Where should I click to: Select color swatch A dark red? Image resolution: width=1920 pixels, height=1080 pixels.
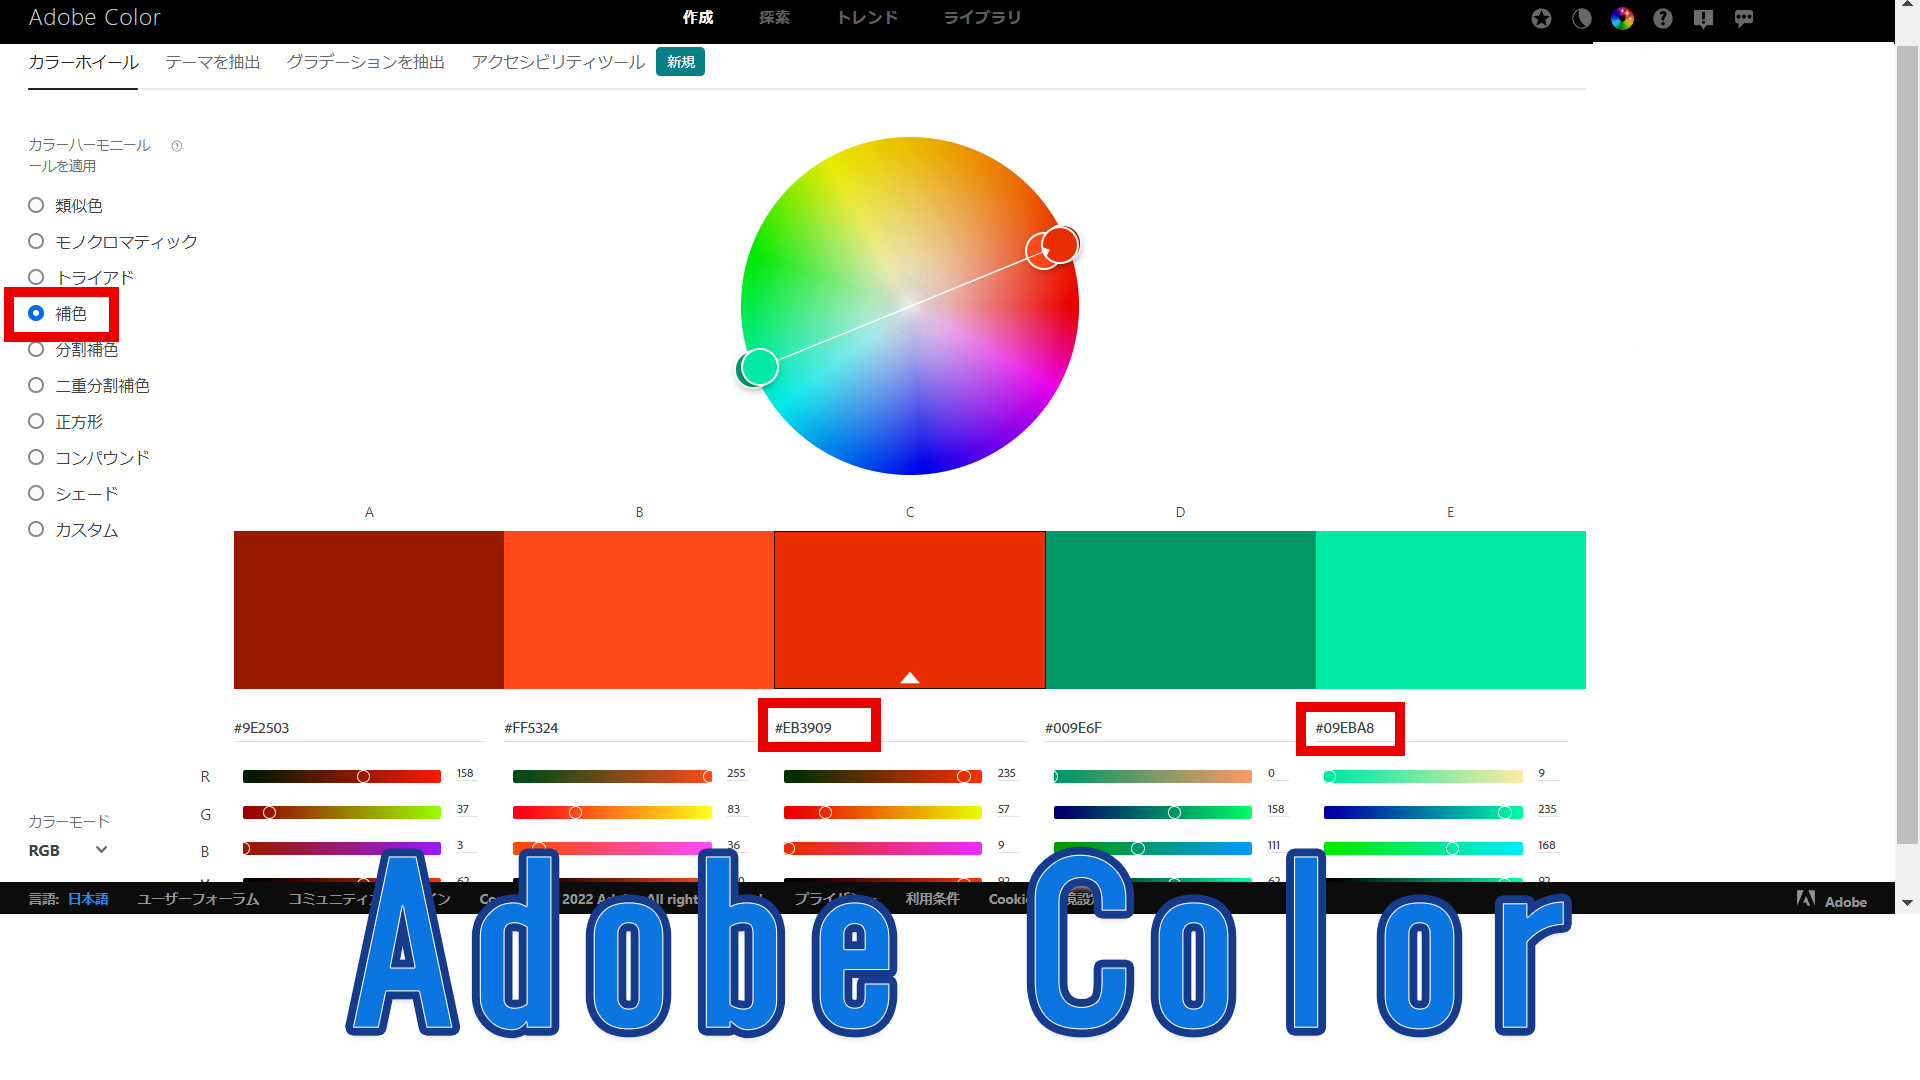pos(369,610)
